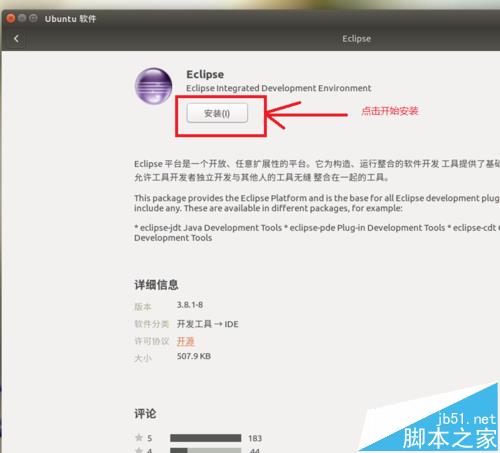Click the 大小 label
The height and width of the screenshot is (453, 500).
[143, 358]
